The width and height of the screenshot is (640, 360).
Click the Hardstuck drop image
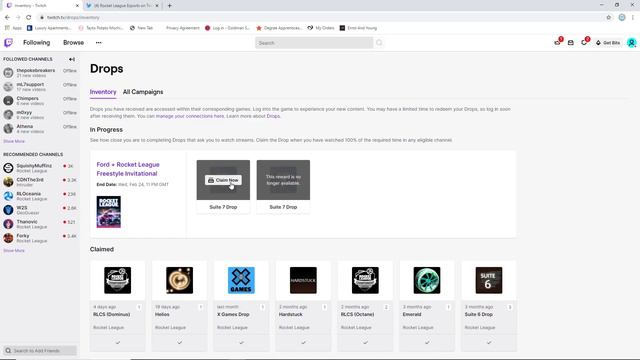coord(303,280)
